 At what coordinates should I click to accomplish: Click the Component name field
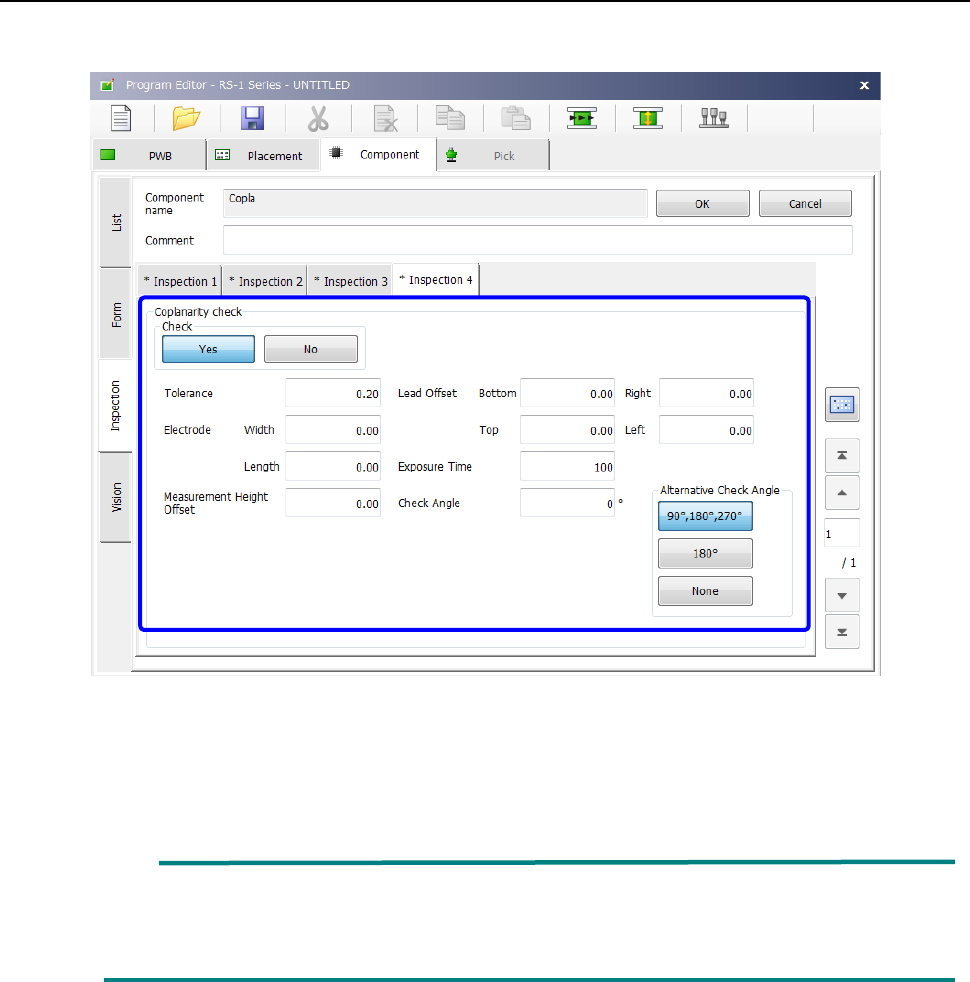[x=435, y=204]
